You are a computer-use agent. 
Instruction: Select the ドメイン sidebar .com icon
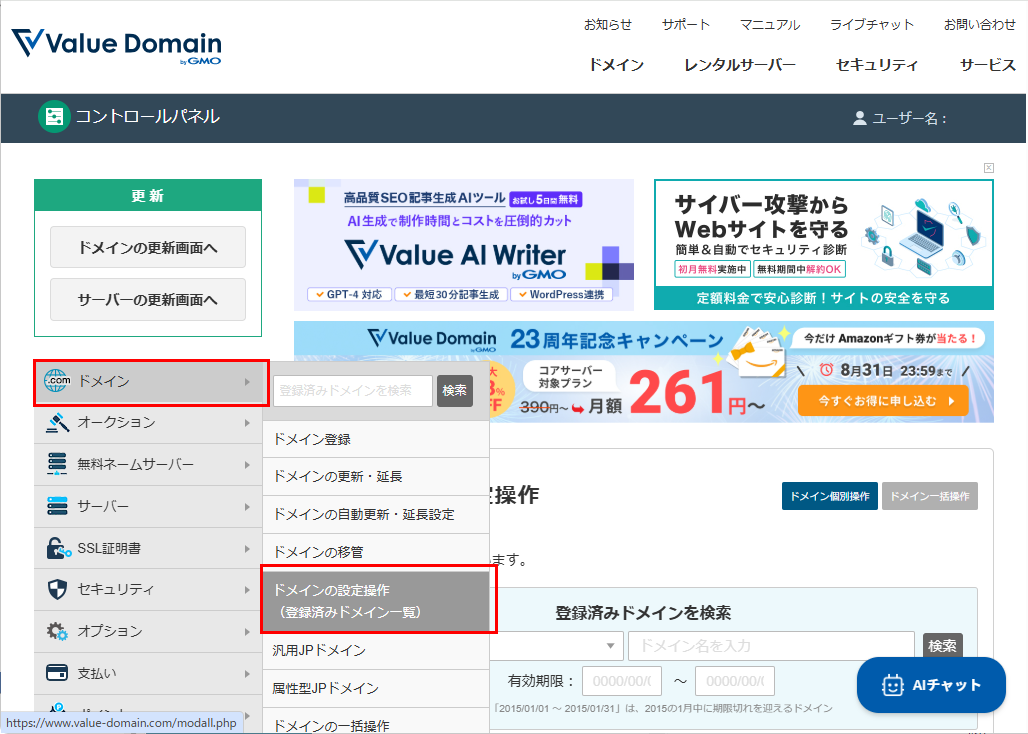pos(57,381)
